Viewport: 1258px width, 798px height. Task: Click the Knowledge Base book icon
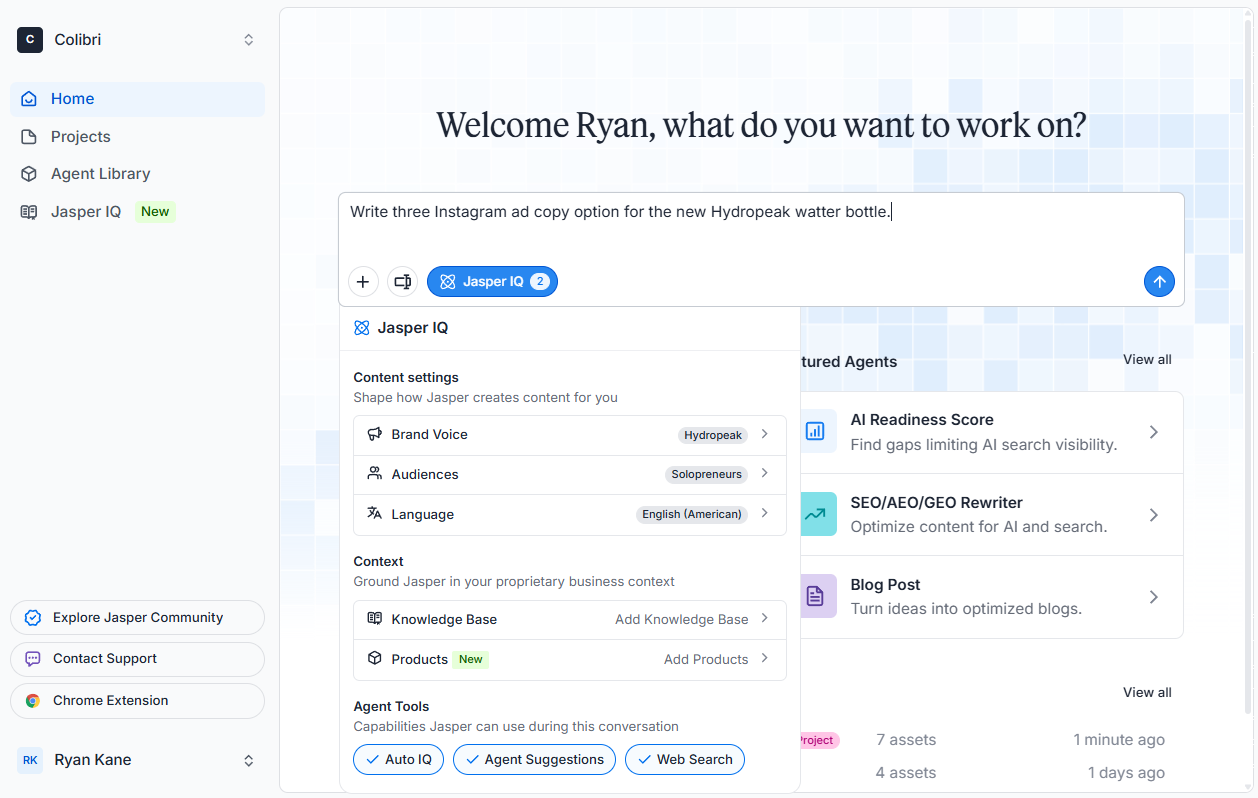click(375, 618)
